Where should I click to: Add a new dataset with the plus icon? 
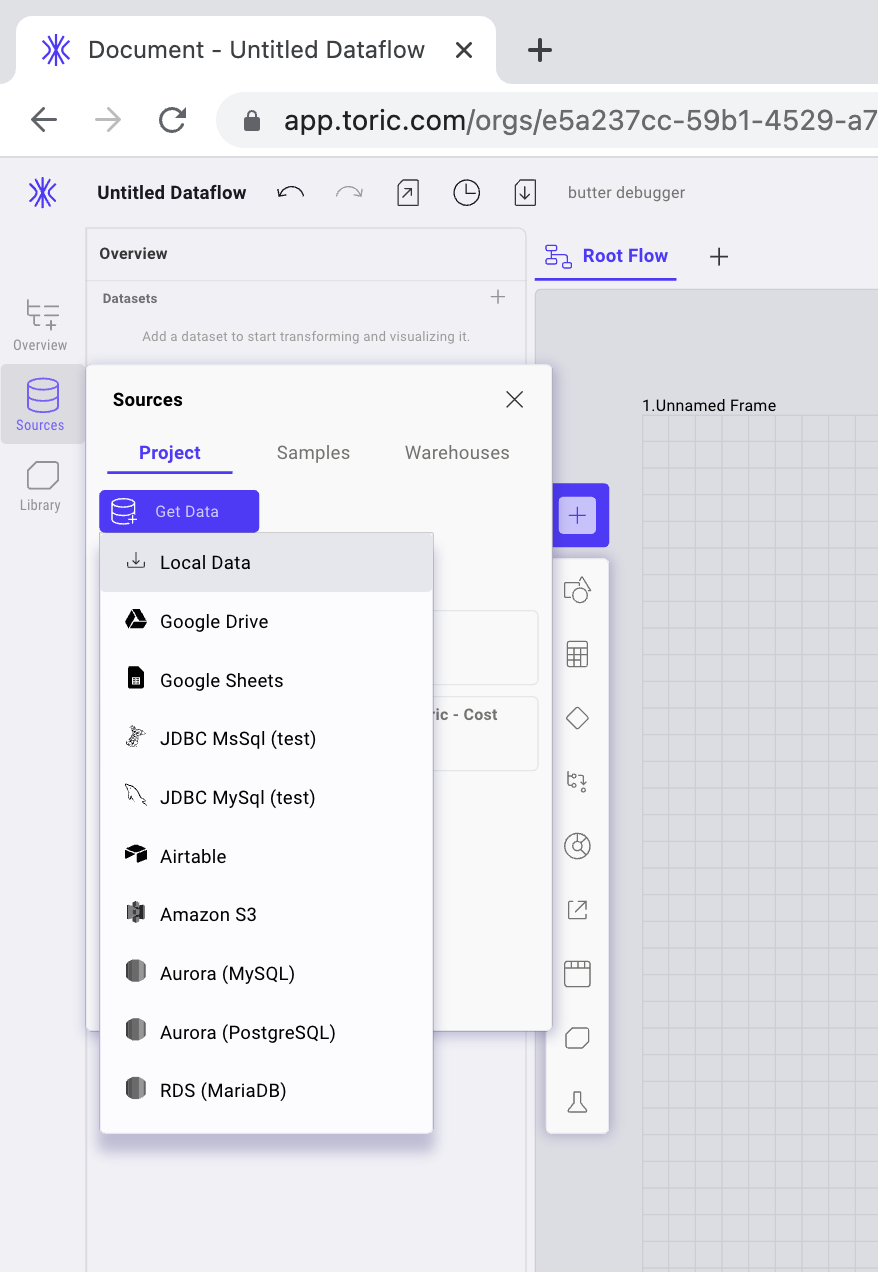pos(498,297)
